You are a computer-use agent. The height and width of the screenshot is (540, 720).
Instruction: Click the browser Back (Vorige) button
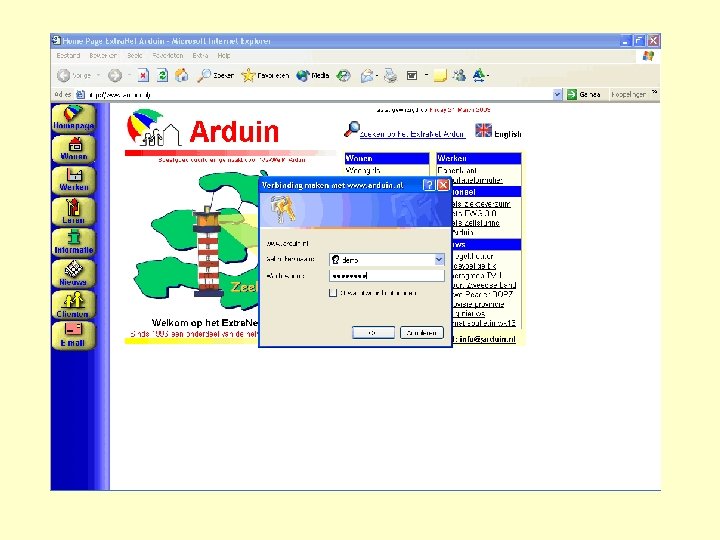pos(73,75)
